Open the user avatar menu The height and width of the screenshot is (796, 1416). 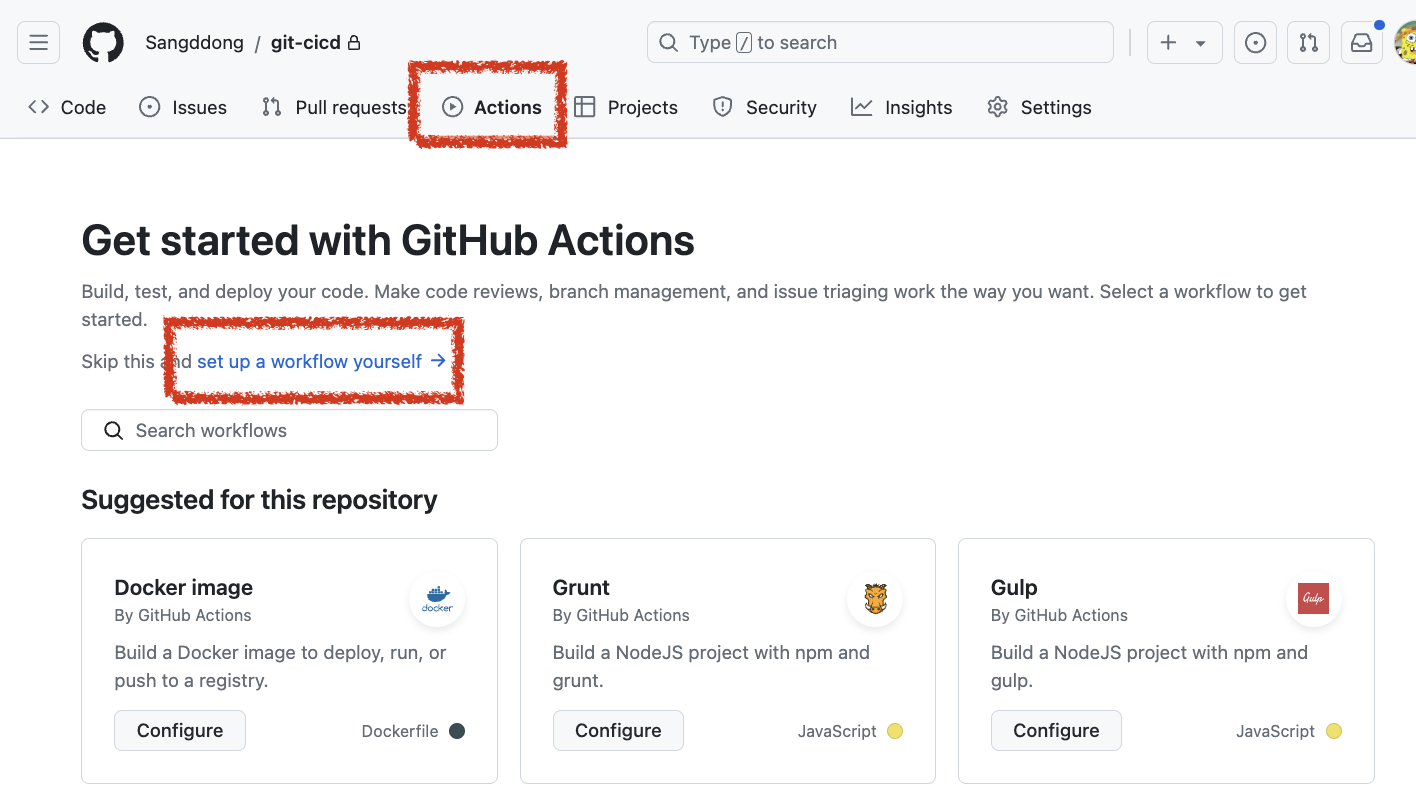(x=1406, y=43)
